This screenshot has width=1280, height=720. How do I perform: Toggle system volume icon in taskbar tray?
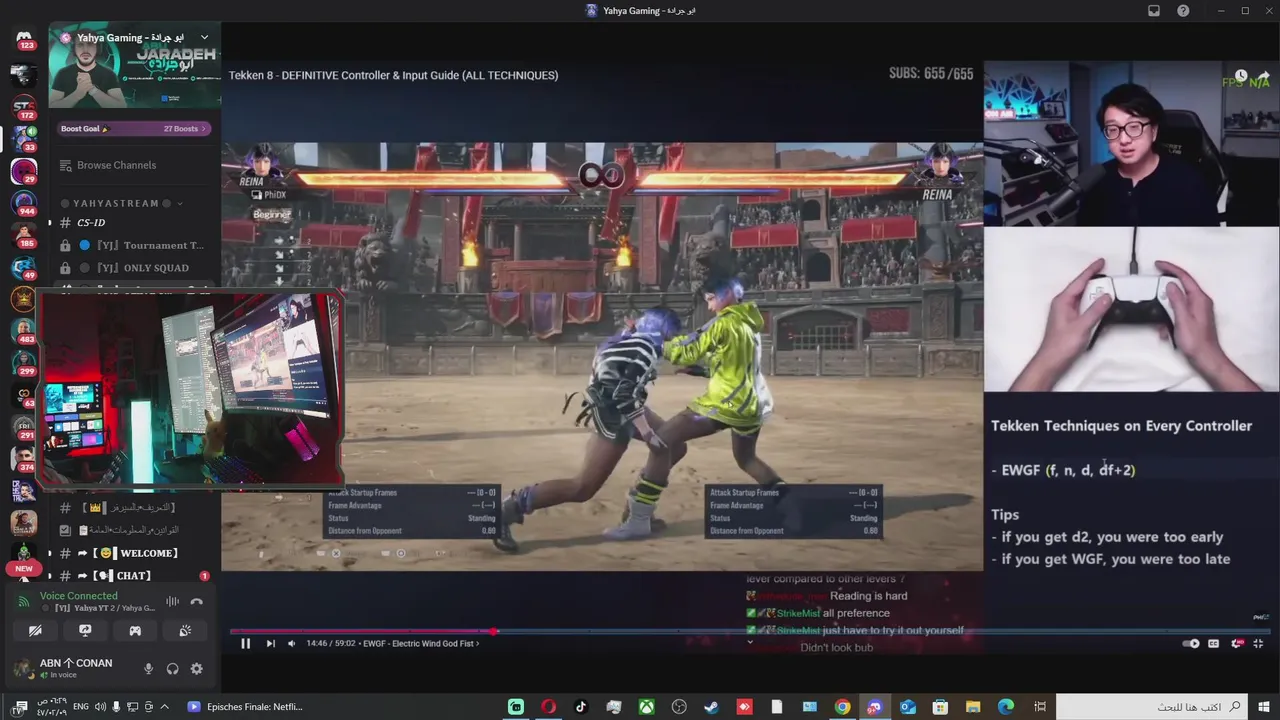100,707
